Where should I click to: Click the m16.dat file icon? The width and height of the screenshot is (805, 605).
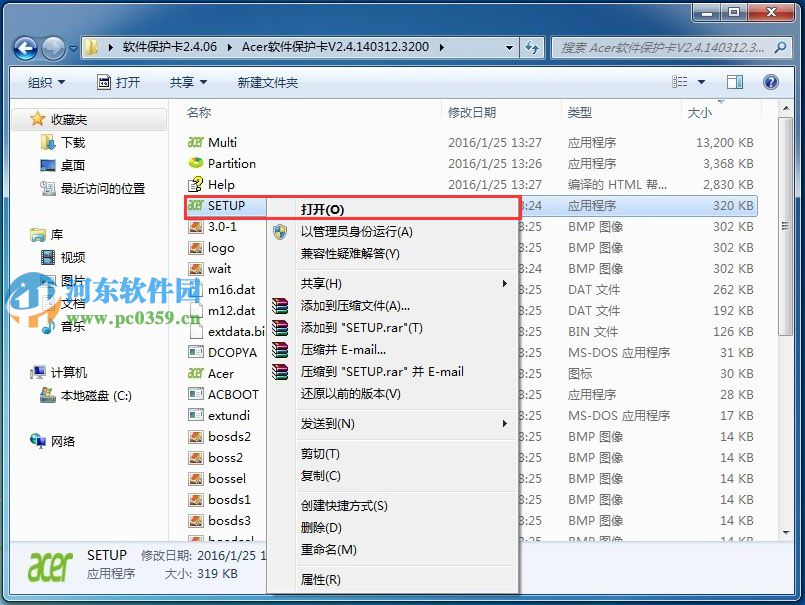point(194,289)
